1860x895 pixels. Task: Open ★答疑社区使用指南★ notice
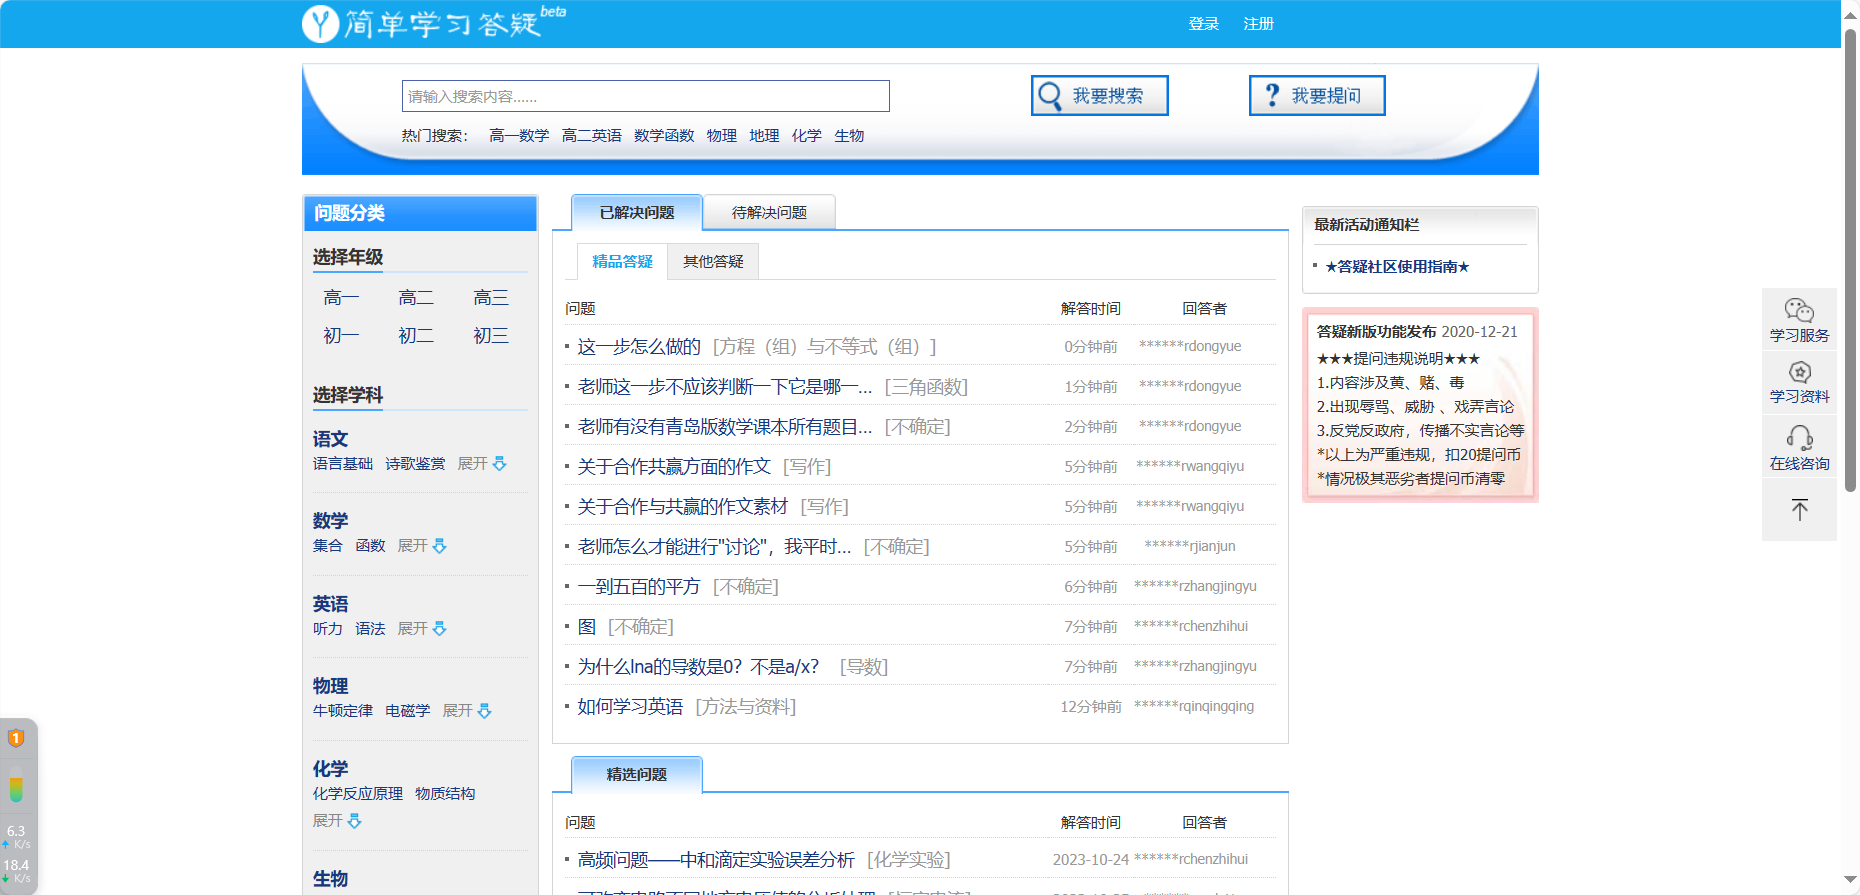pyautogui.click(x=1397, y=267)
